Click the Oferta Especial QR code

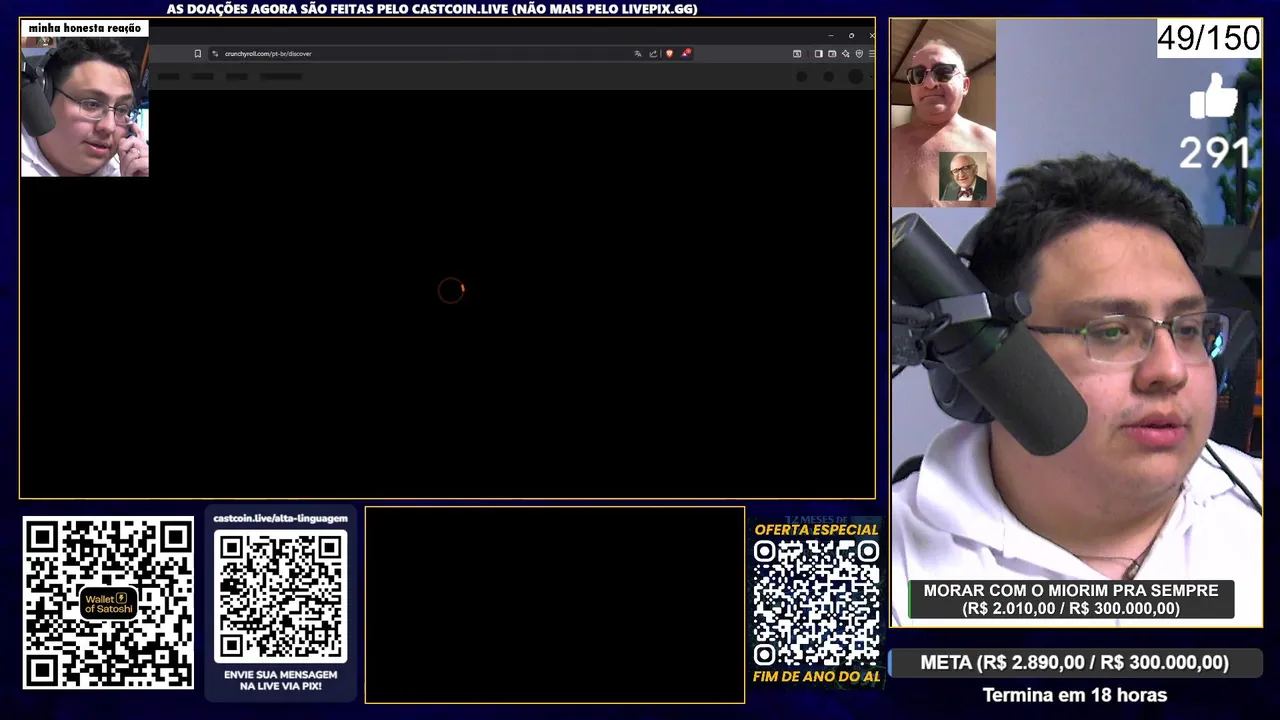[816, 603]
